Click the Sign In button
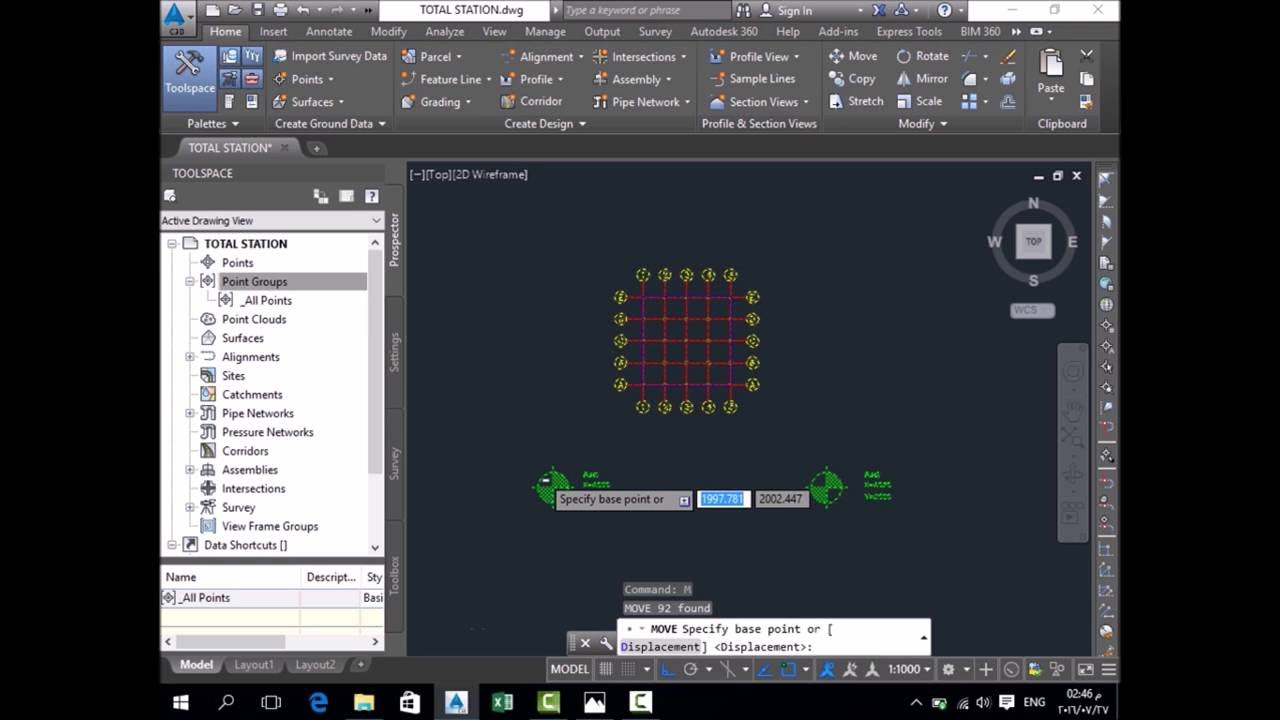Viewport: 1280px width, 720px height. (787, 10)
